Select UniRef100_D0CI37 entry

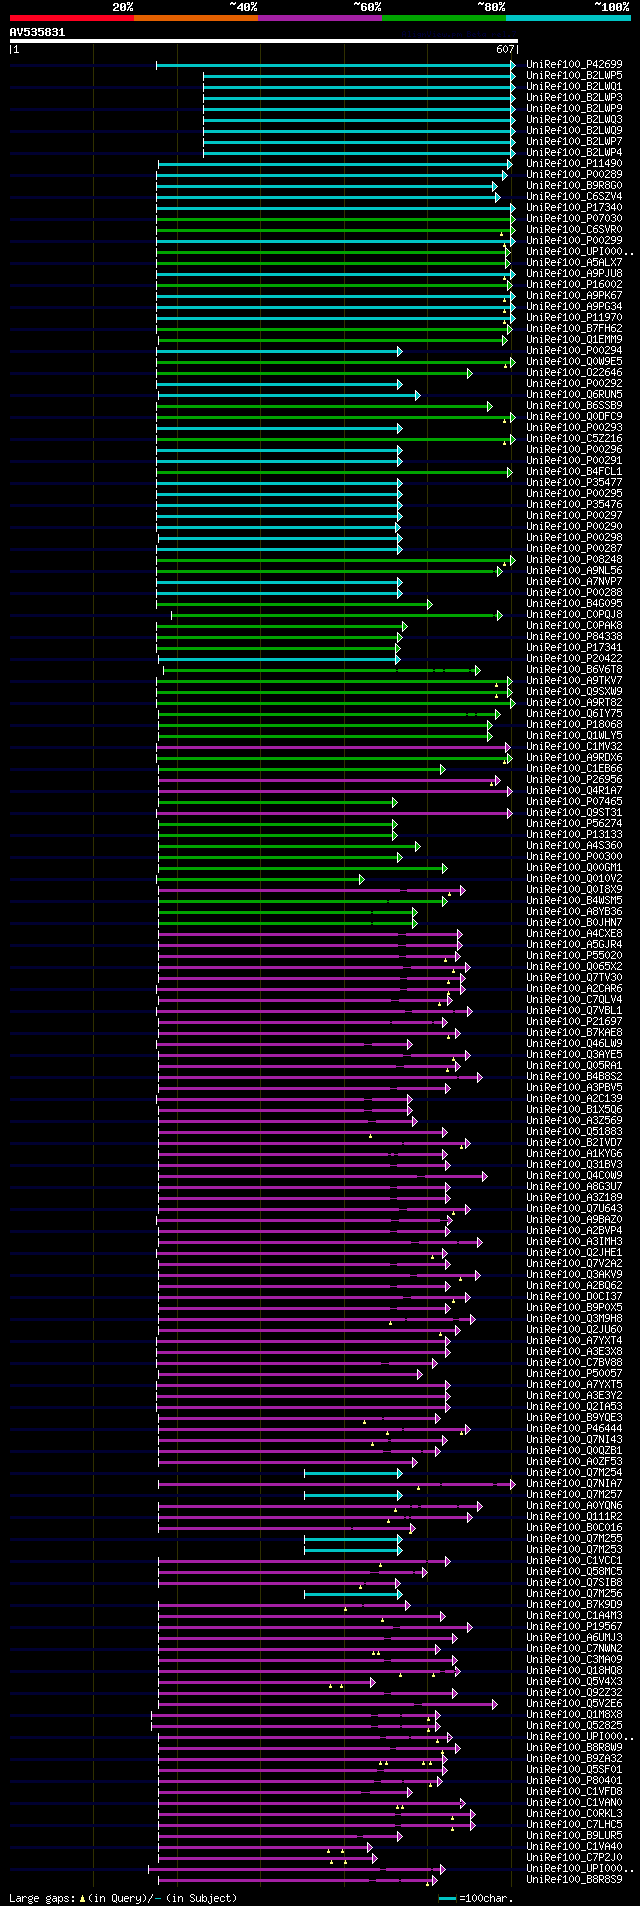[574, 1296]
